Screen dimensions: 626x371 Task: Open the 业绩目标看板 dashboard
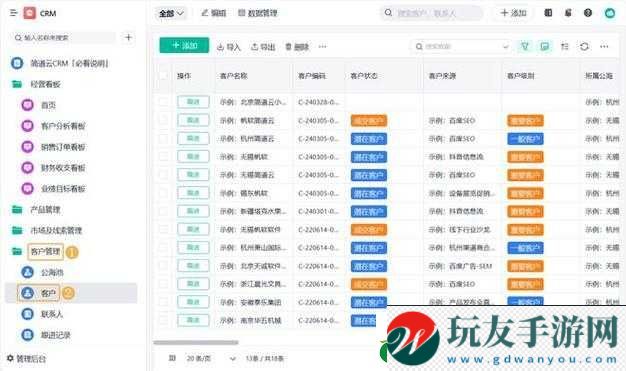pyautogui.click(x=63, y=188)
